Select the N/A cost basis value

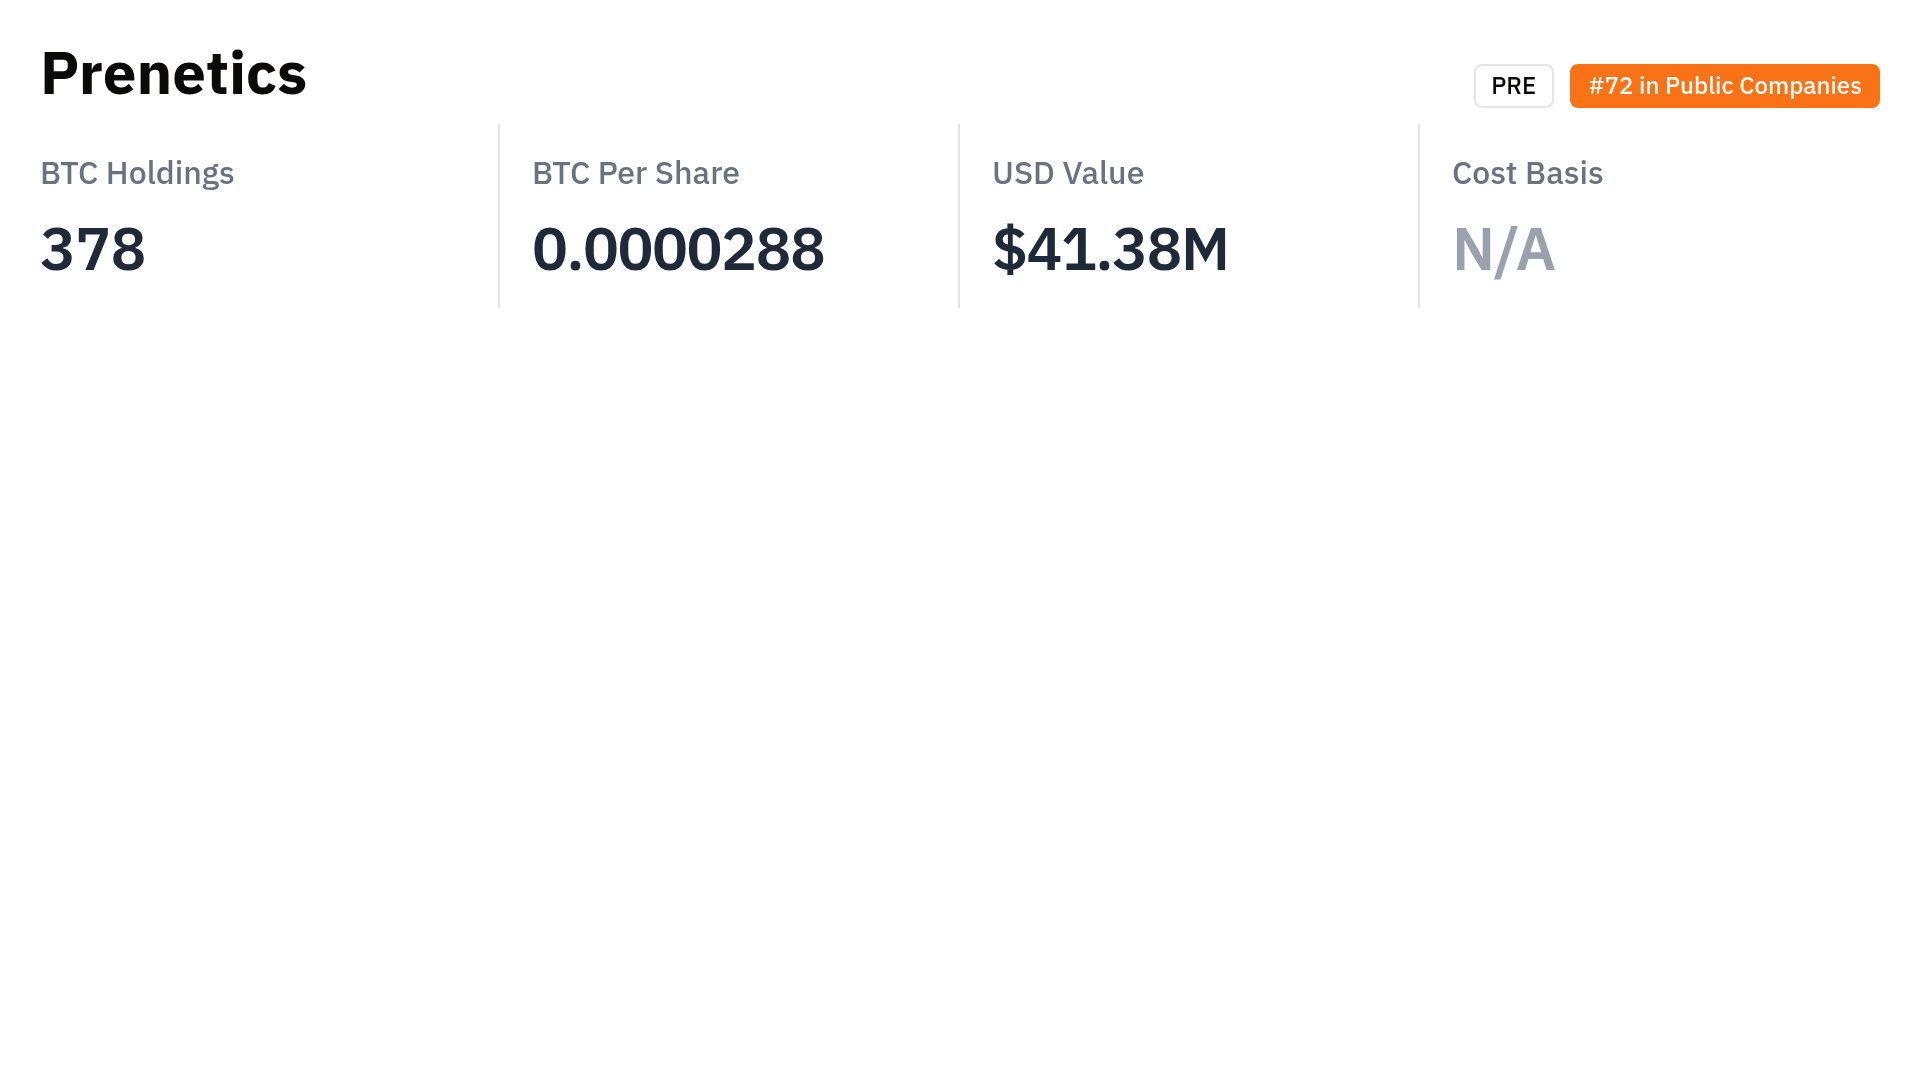coord(1503,249)
